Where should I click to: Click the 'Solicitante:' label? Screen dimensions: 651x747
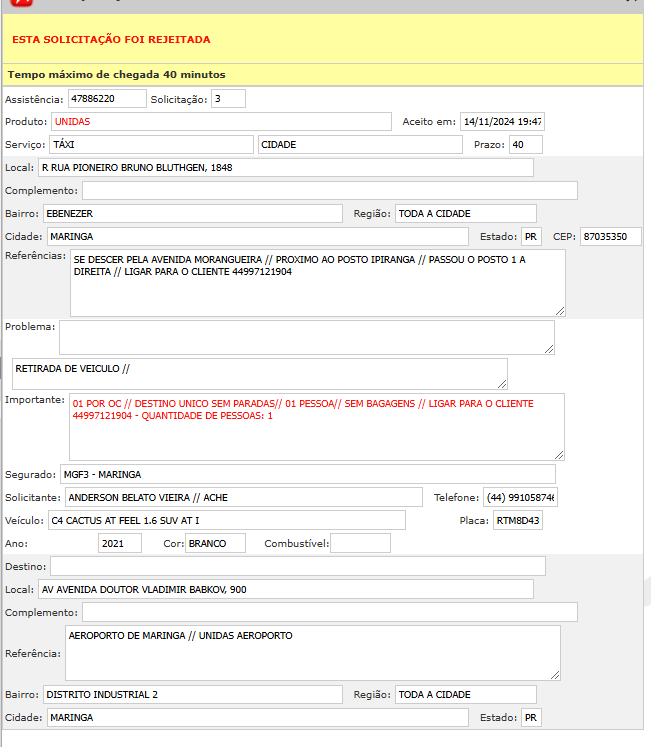tap(33, 497)
